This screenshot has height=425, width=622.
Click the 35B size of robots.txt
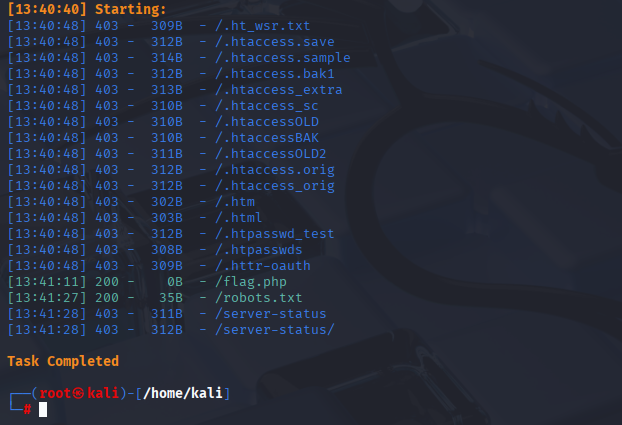[171, 298]
